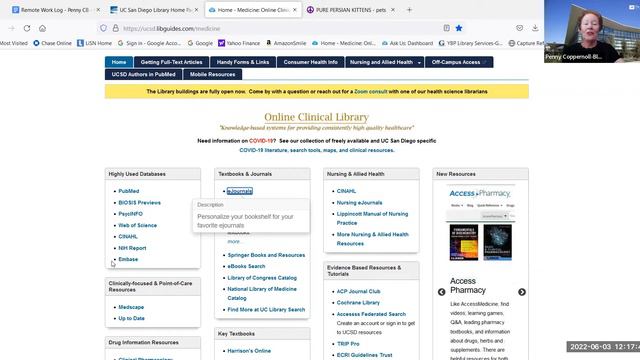Image resolution: width=640 pixels, height=360 pixels.
Task: Click previous arrow in New Resources carousel
Action: (441, 292)
